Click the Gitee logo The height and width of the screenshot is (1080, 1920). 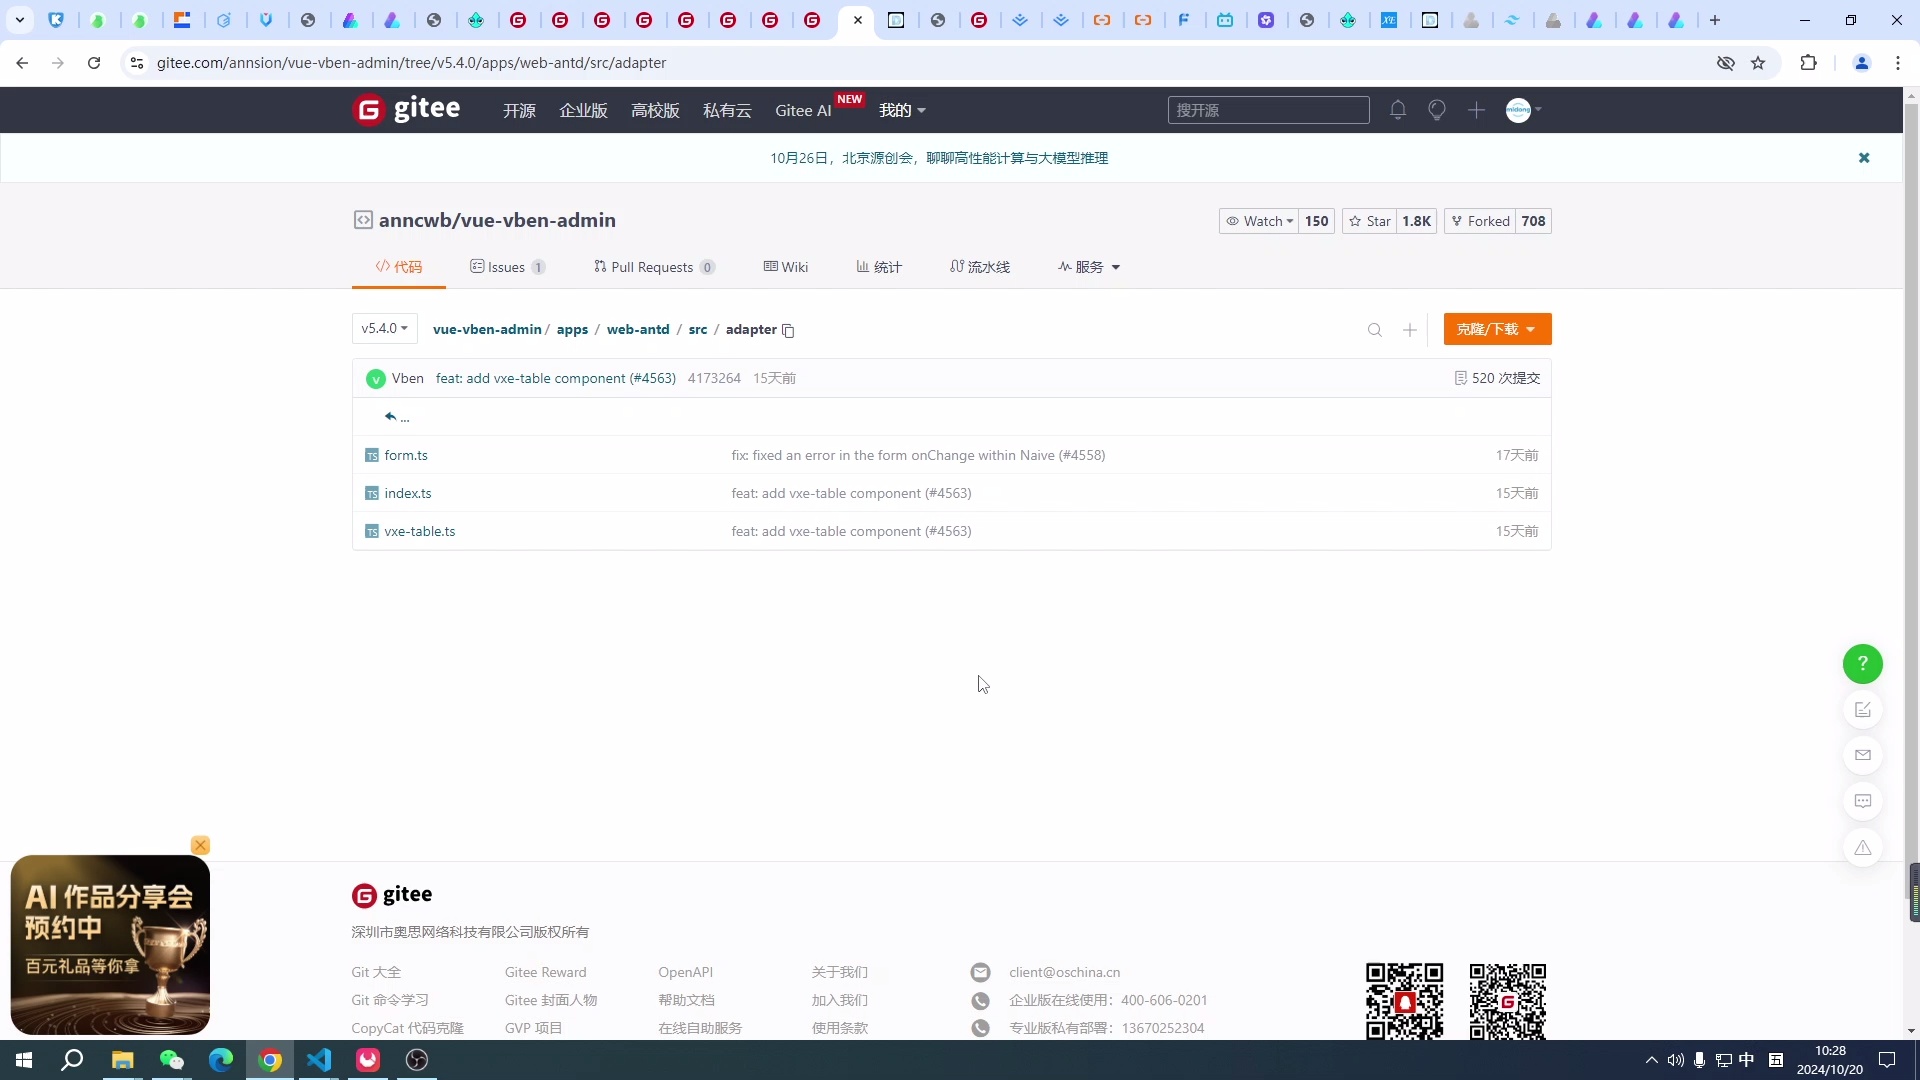pyautogui.click(x=406, y=109)
